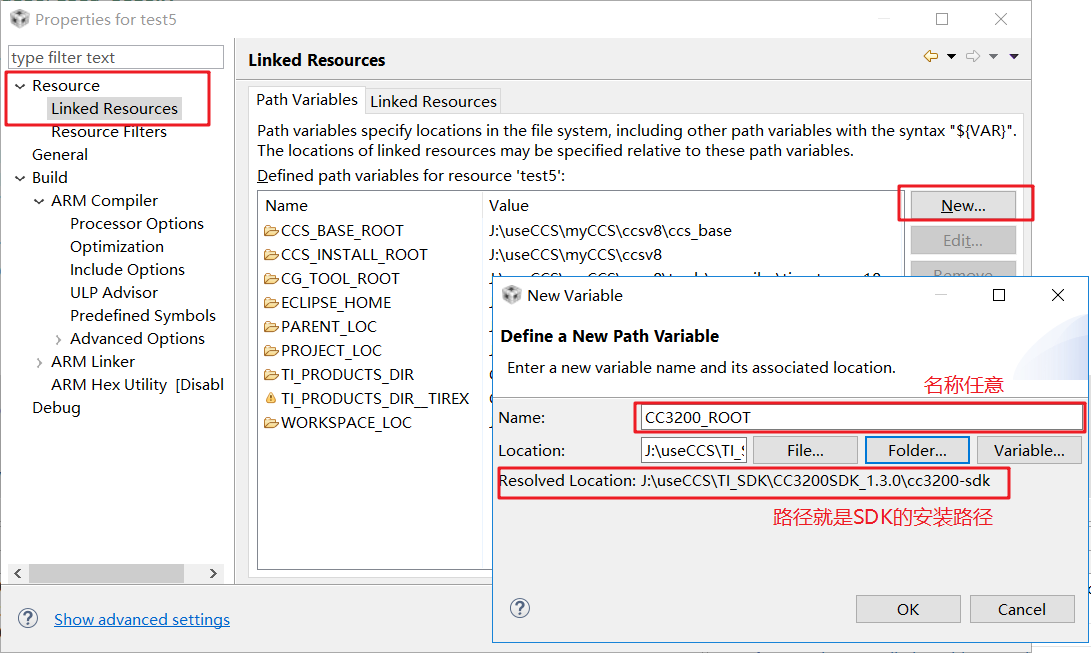
Task: Select the WORKSPACE_LOC folder icon
Action: pos(270,423)
